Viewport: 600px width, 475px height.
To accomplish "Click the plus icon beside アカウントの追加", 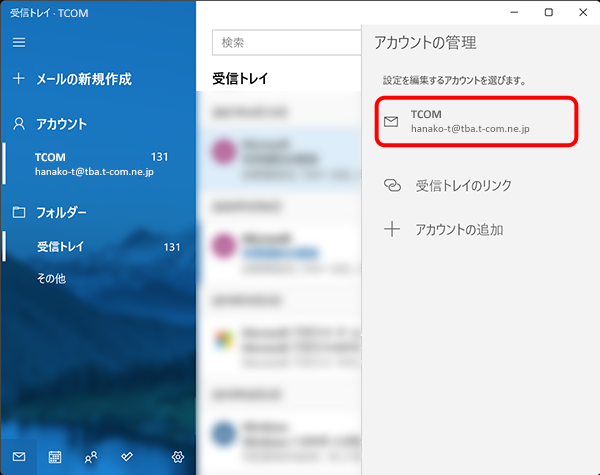I will click(x=392, y=229).
